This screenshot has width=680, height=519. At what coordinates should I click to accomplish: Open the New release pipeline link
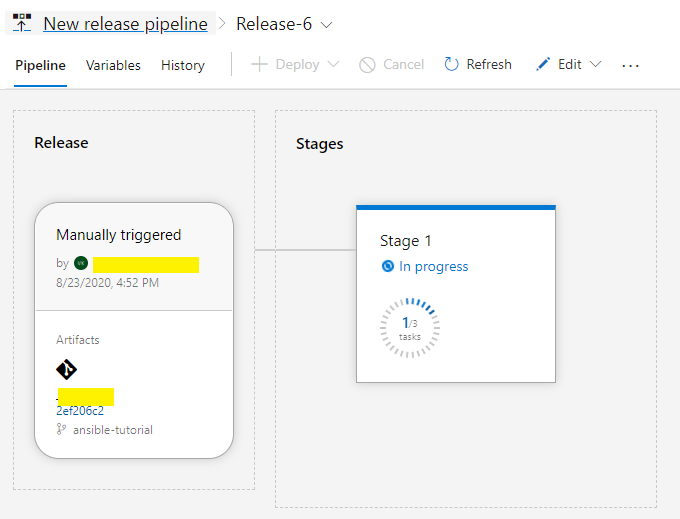[x=125, y=24]
